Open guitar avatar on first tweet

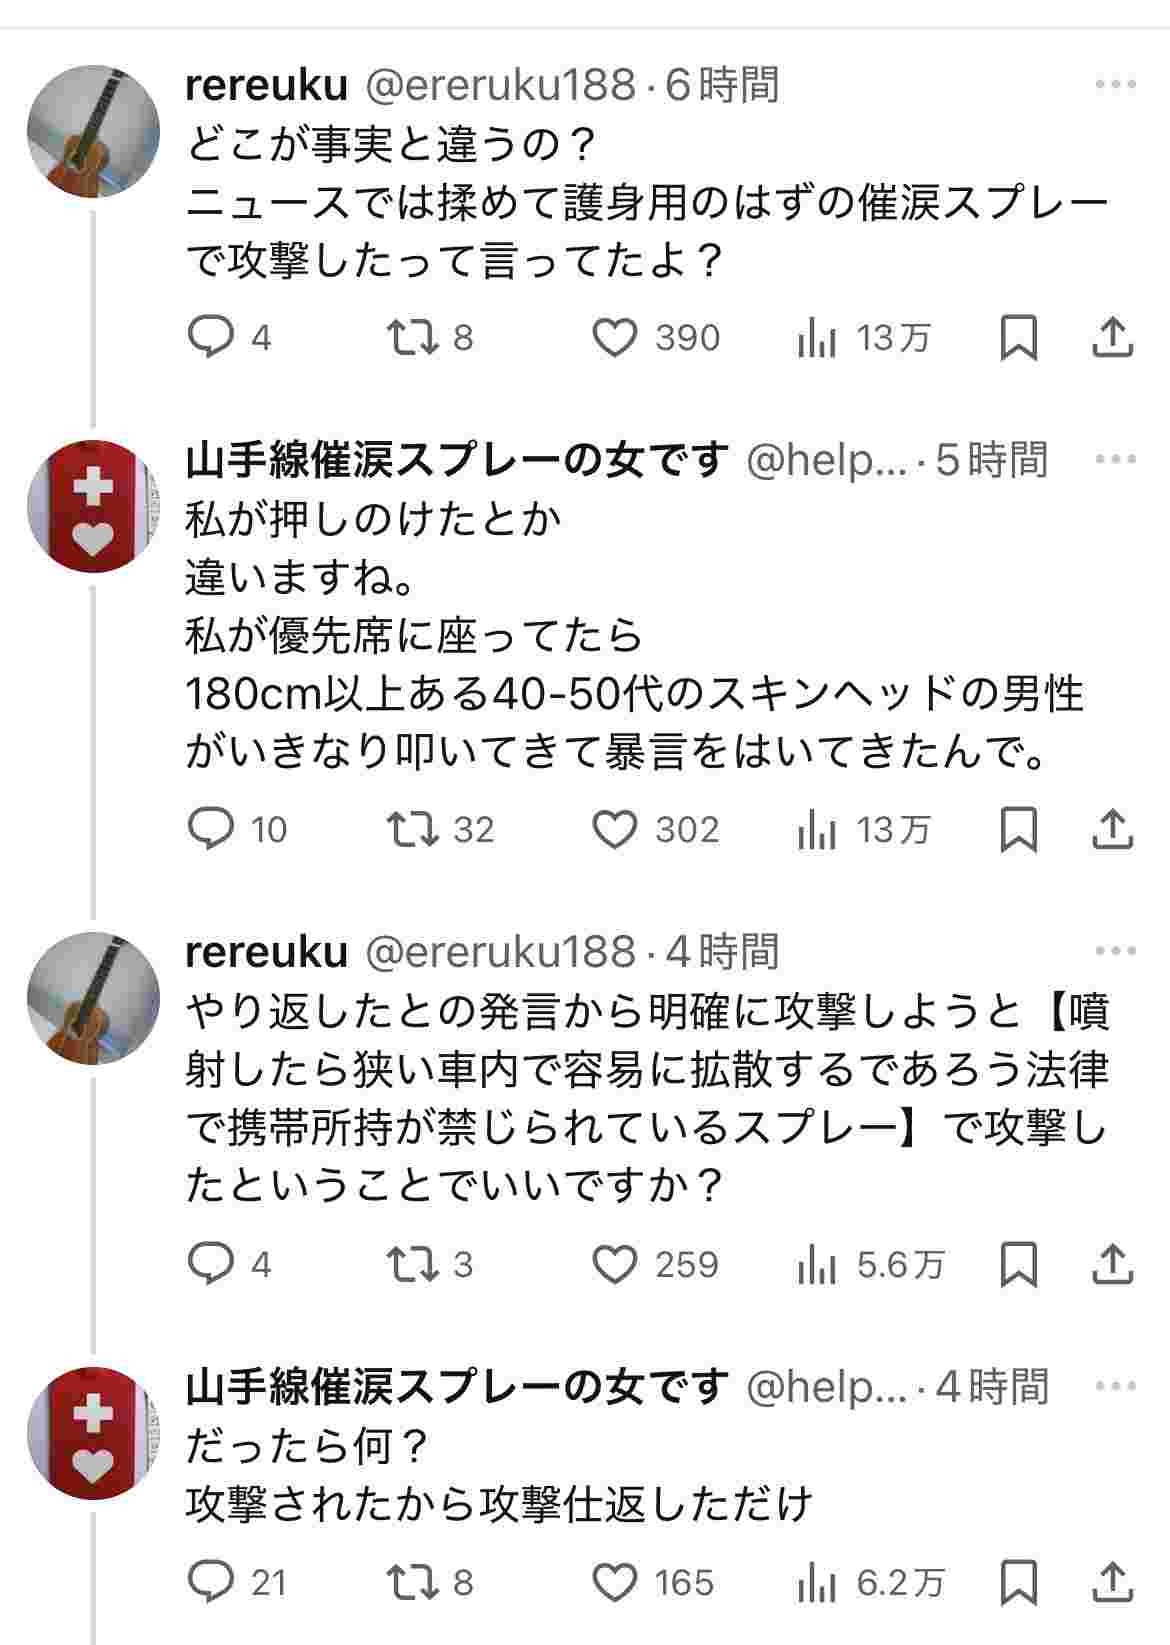pos(93,132)
